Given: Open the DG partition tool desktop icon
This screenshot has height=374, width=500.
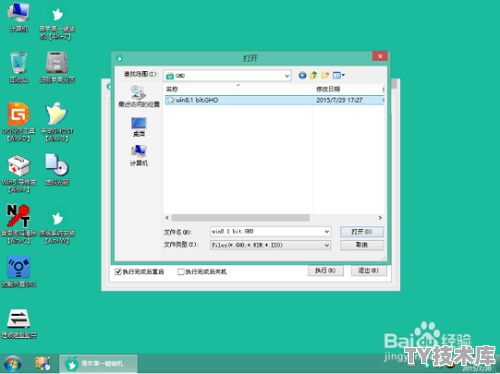Looking at the screenshot, I should pyautogui.click(x=19, y=122).
